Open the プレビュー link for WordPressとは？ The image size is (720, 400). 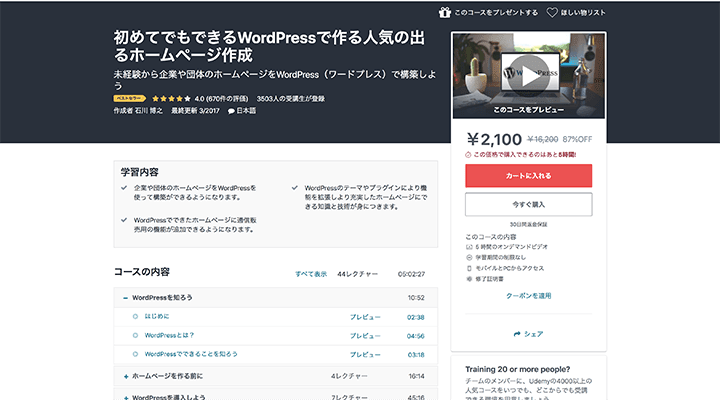coord(365,336)
